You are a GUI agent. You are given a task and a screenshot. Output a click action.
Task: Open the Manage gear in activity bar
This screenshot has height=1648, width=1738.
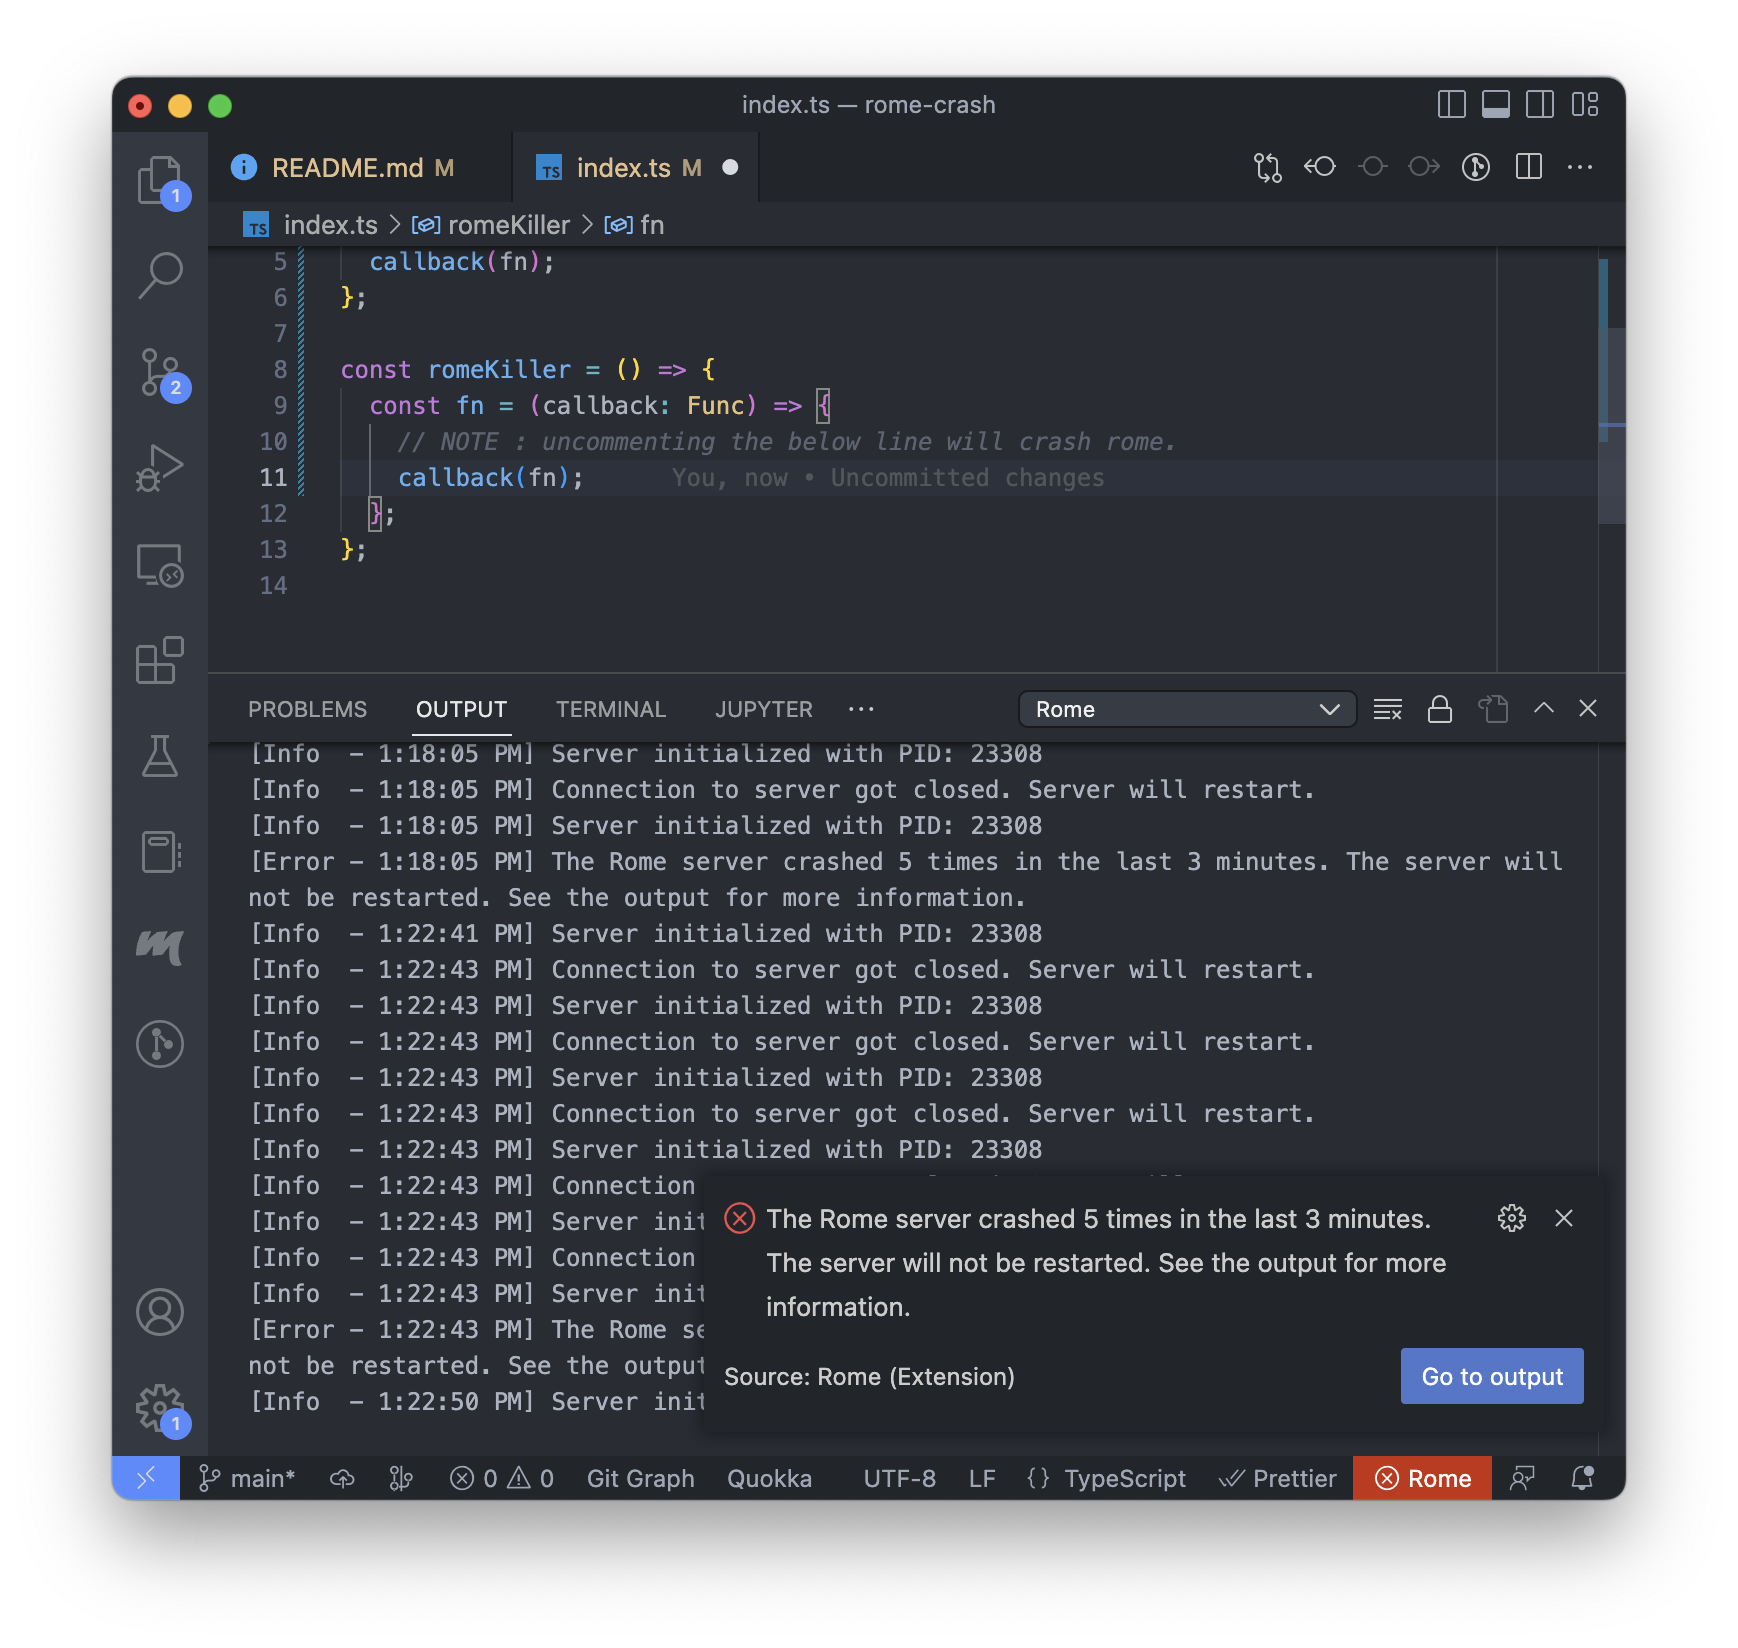click(x=160, y=1408)
